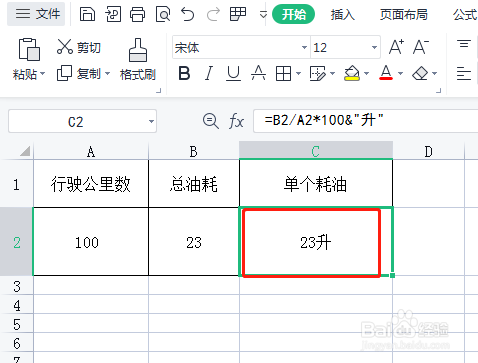The height and width of the screenshot is (363, 478).
Task: Click the top align icon
Action: click(464, 44)
